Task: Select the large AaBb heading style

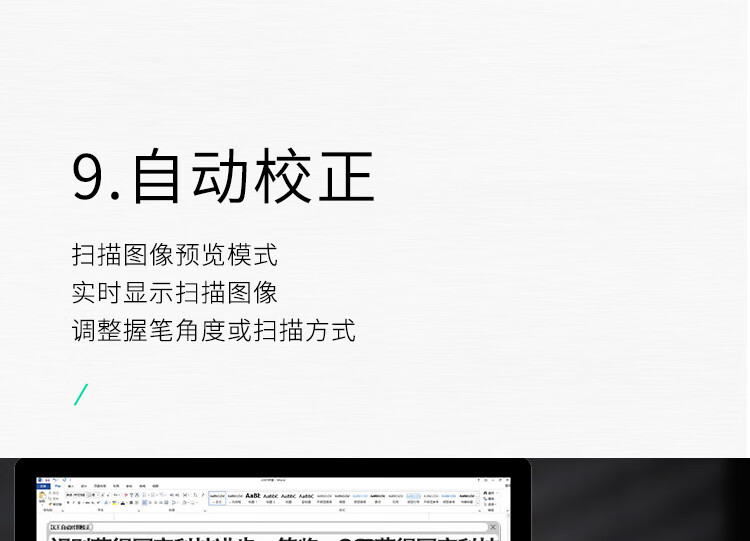Action: click(x=253, y=498)
